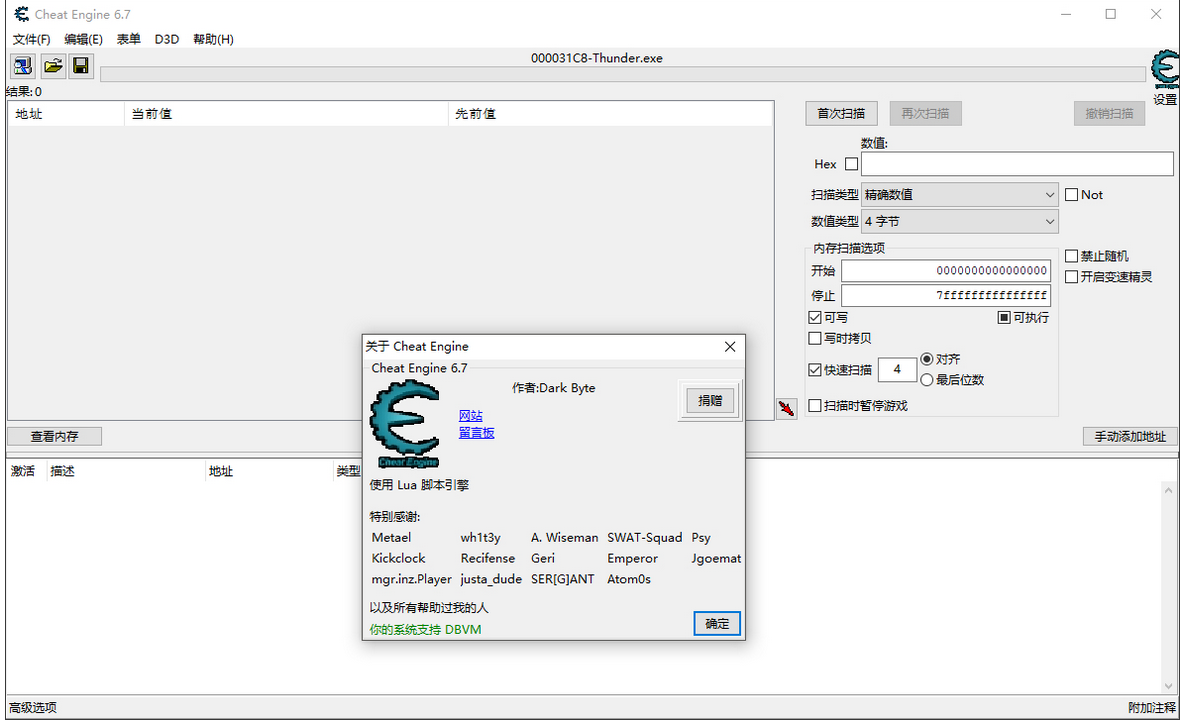This screenshot has height=721, width=1180.
Task: Open settings via Cheat Engine logo
Action: coord(1165,69)
